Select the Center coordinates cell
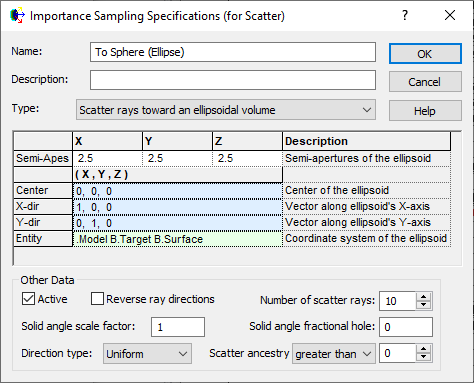 (177, 191)
